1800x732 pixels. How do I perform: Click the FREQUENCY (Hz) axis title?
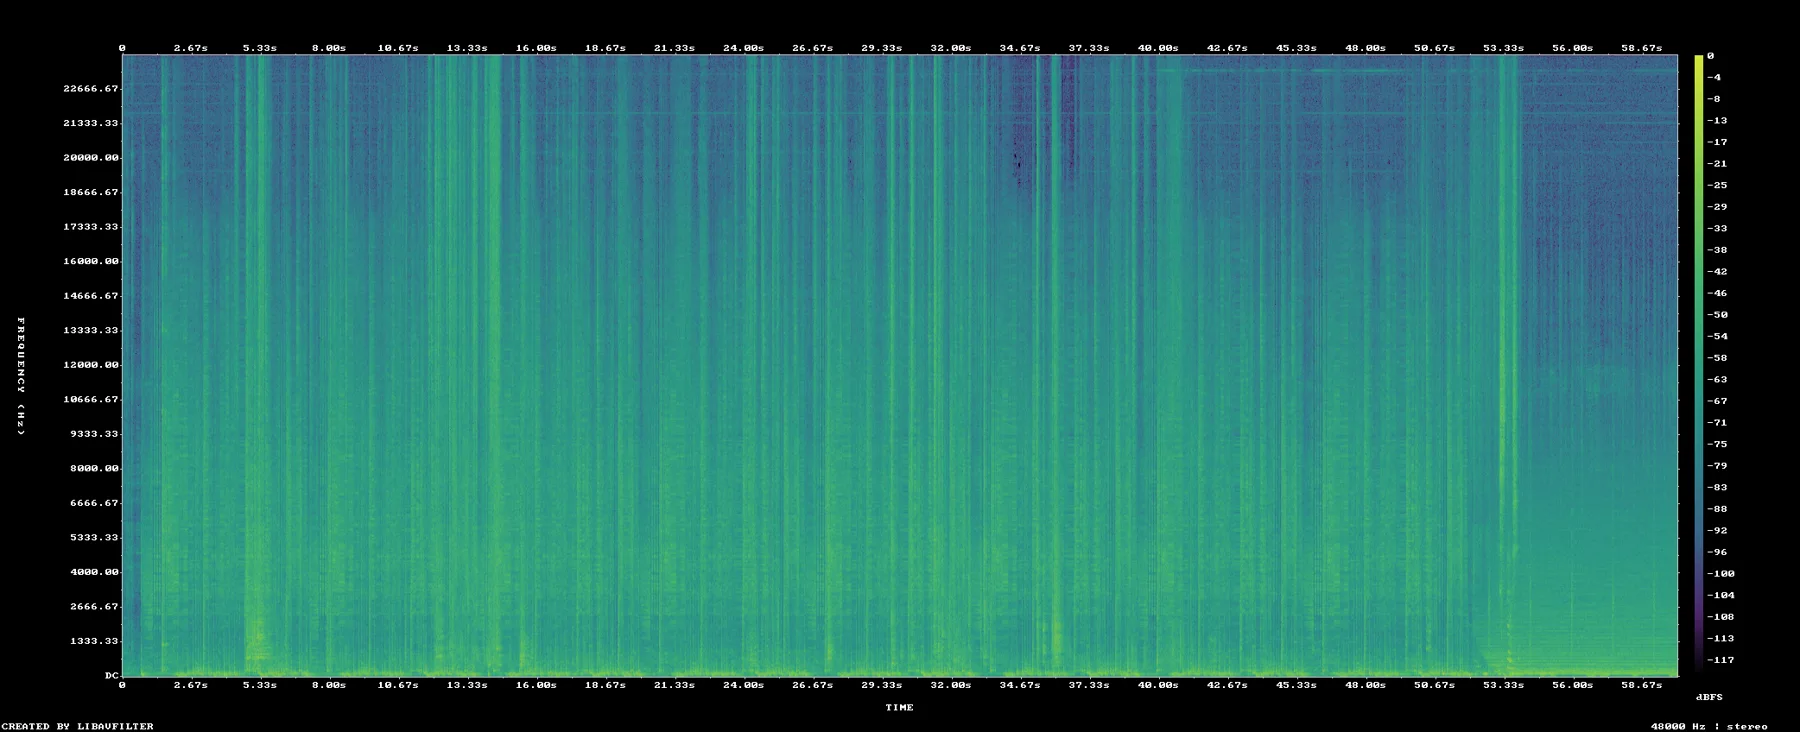click(x=21, y=376)
